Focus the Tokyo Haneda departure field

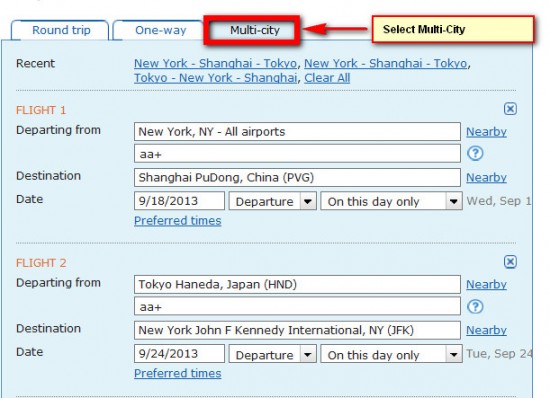pyautogui.click(x=297, y=284)
